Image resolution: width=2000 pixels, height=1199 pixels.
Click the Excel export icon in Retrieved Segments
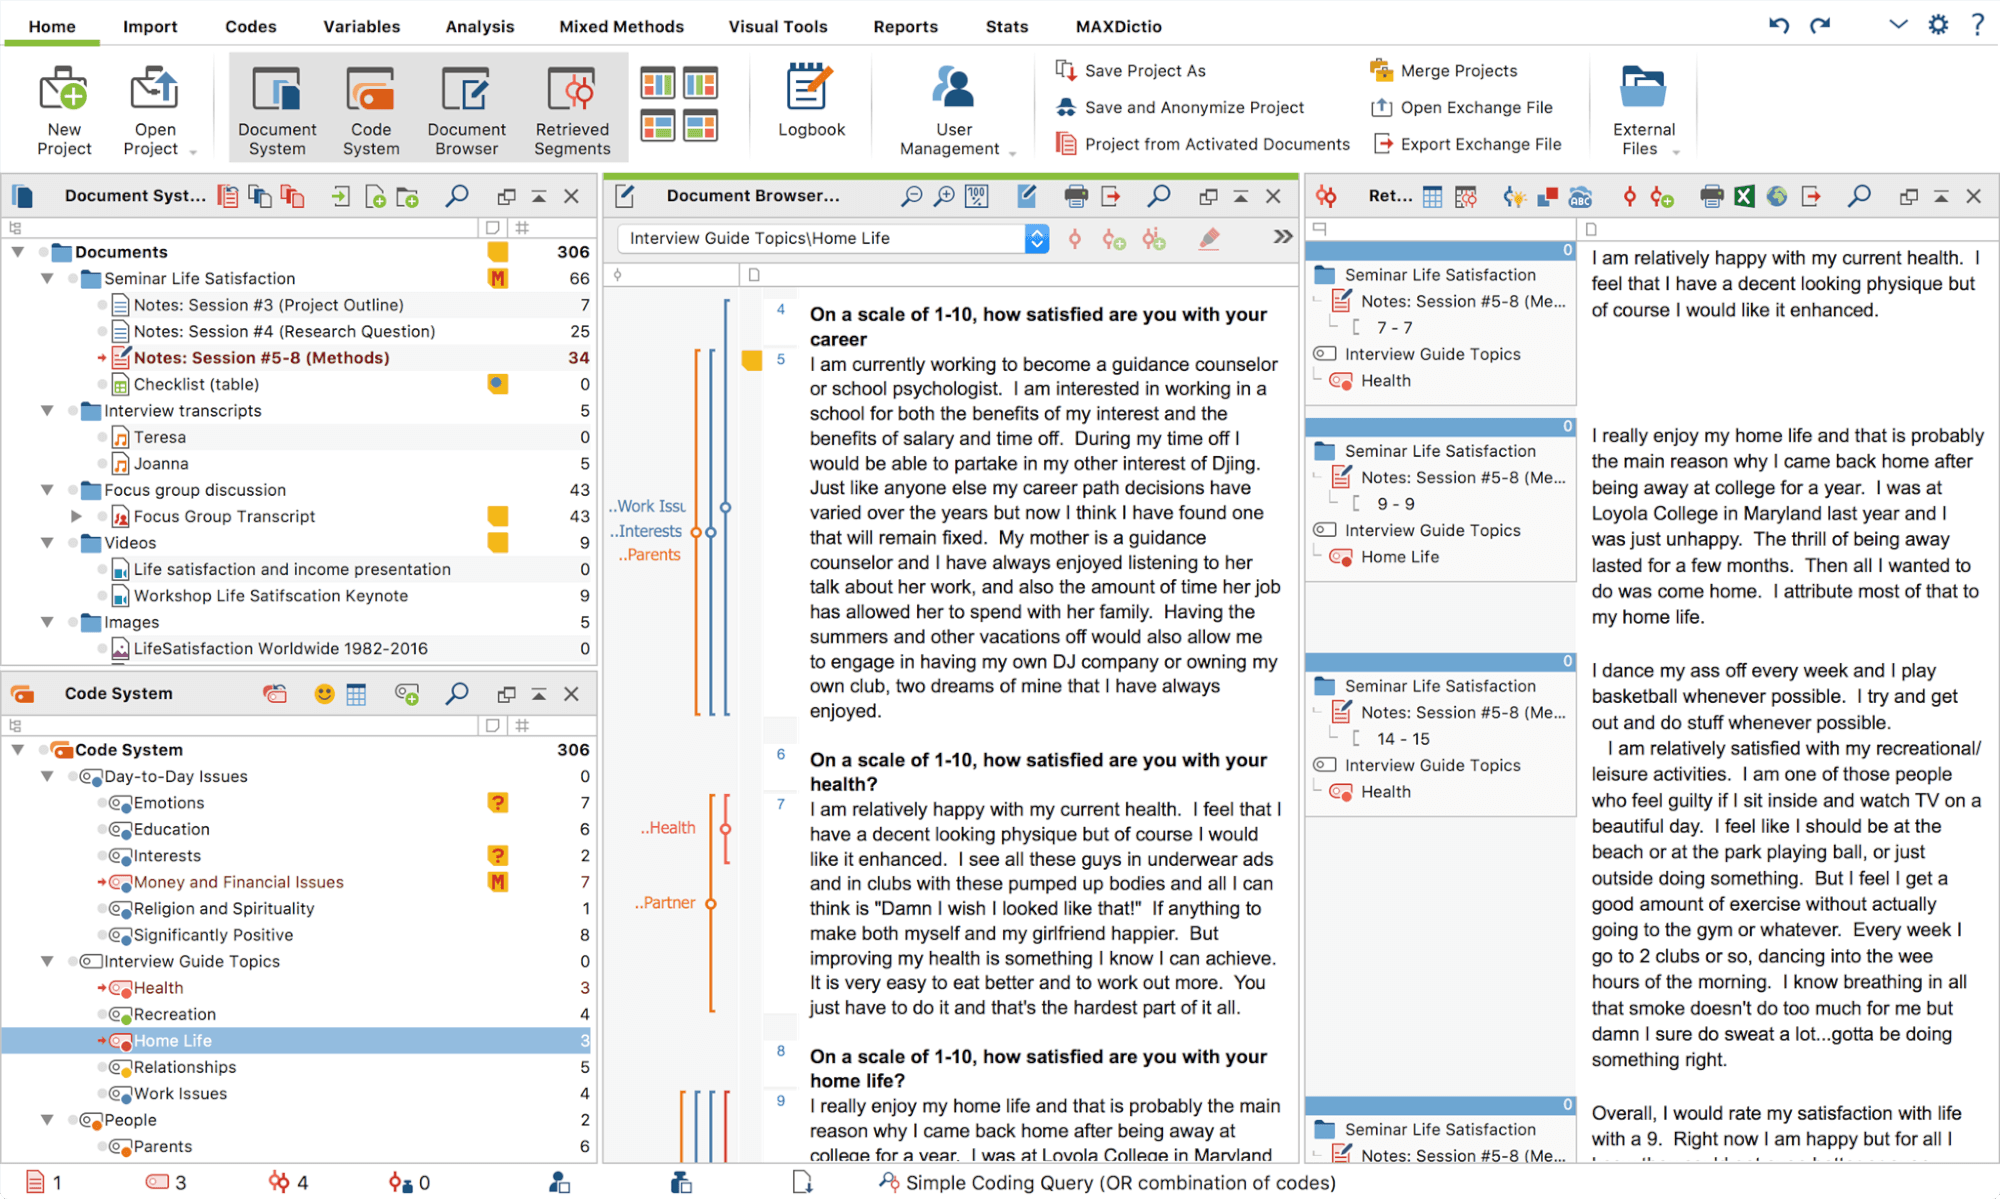pyautogui.click(x=1743, y=196)
